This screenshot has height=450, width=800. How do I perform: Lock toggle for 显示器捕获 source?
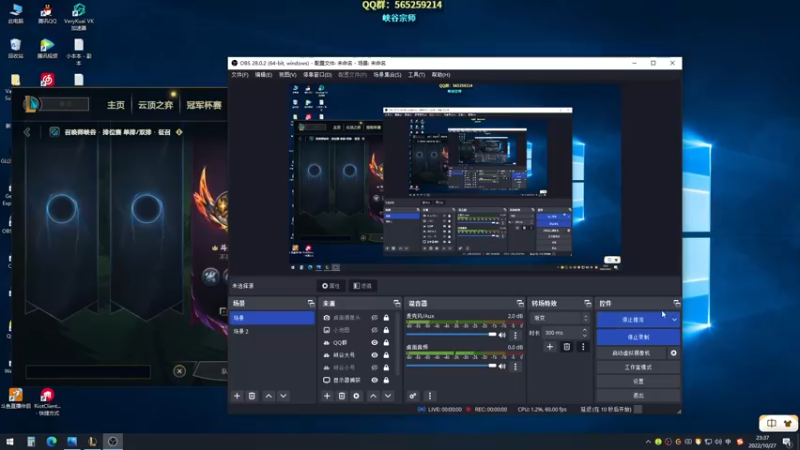click(386, 380)
